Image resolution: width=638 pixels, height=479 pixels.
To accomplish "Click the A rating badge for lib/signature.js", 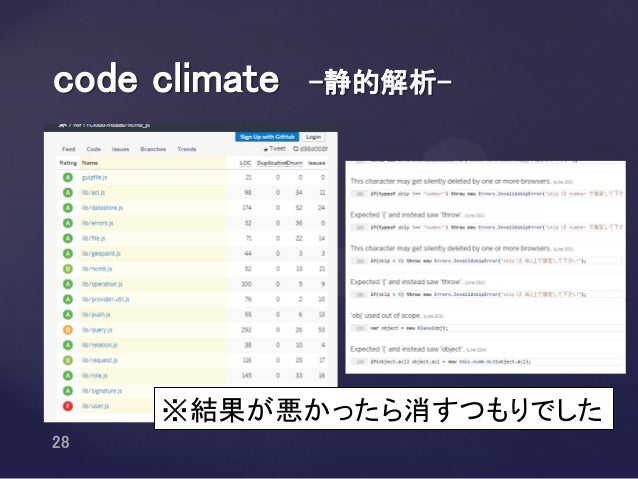I will (68, 391).
